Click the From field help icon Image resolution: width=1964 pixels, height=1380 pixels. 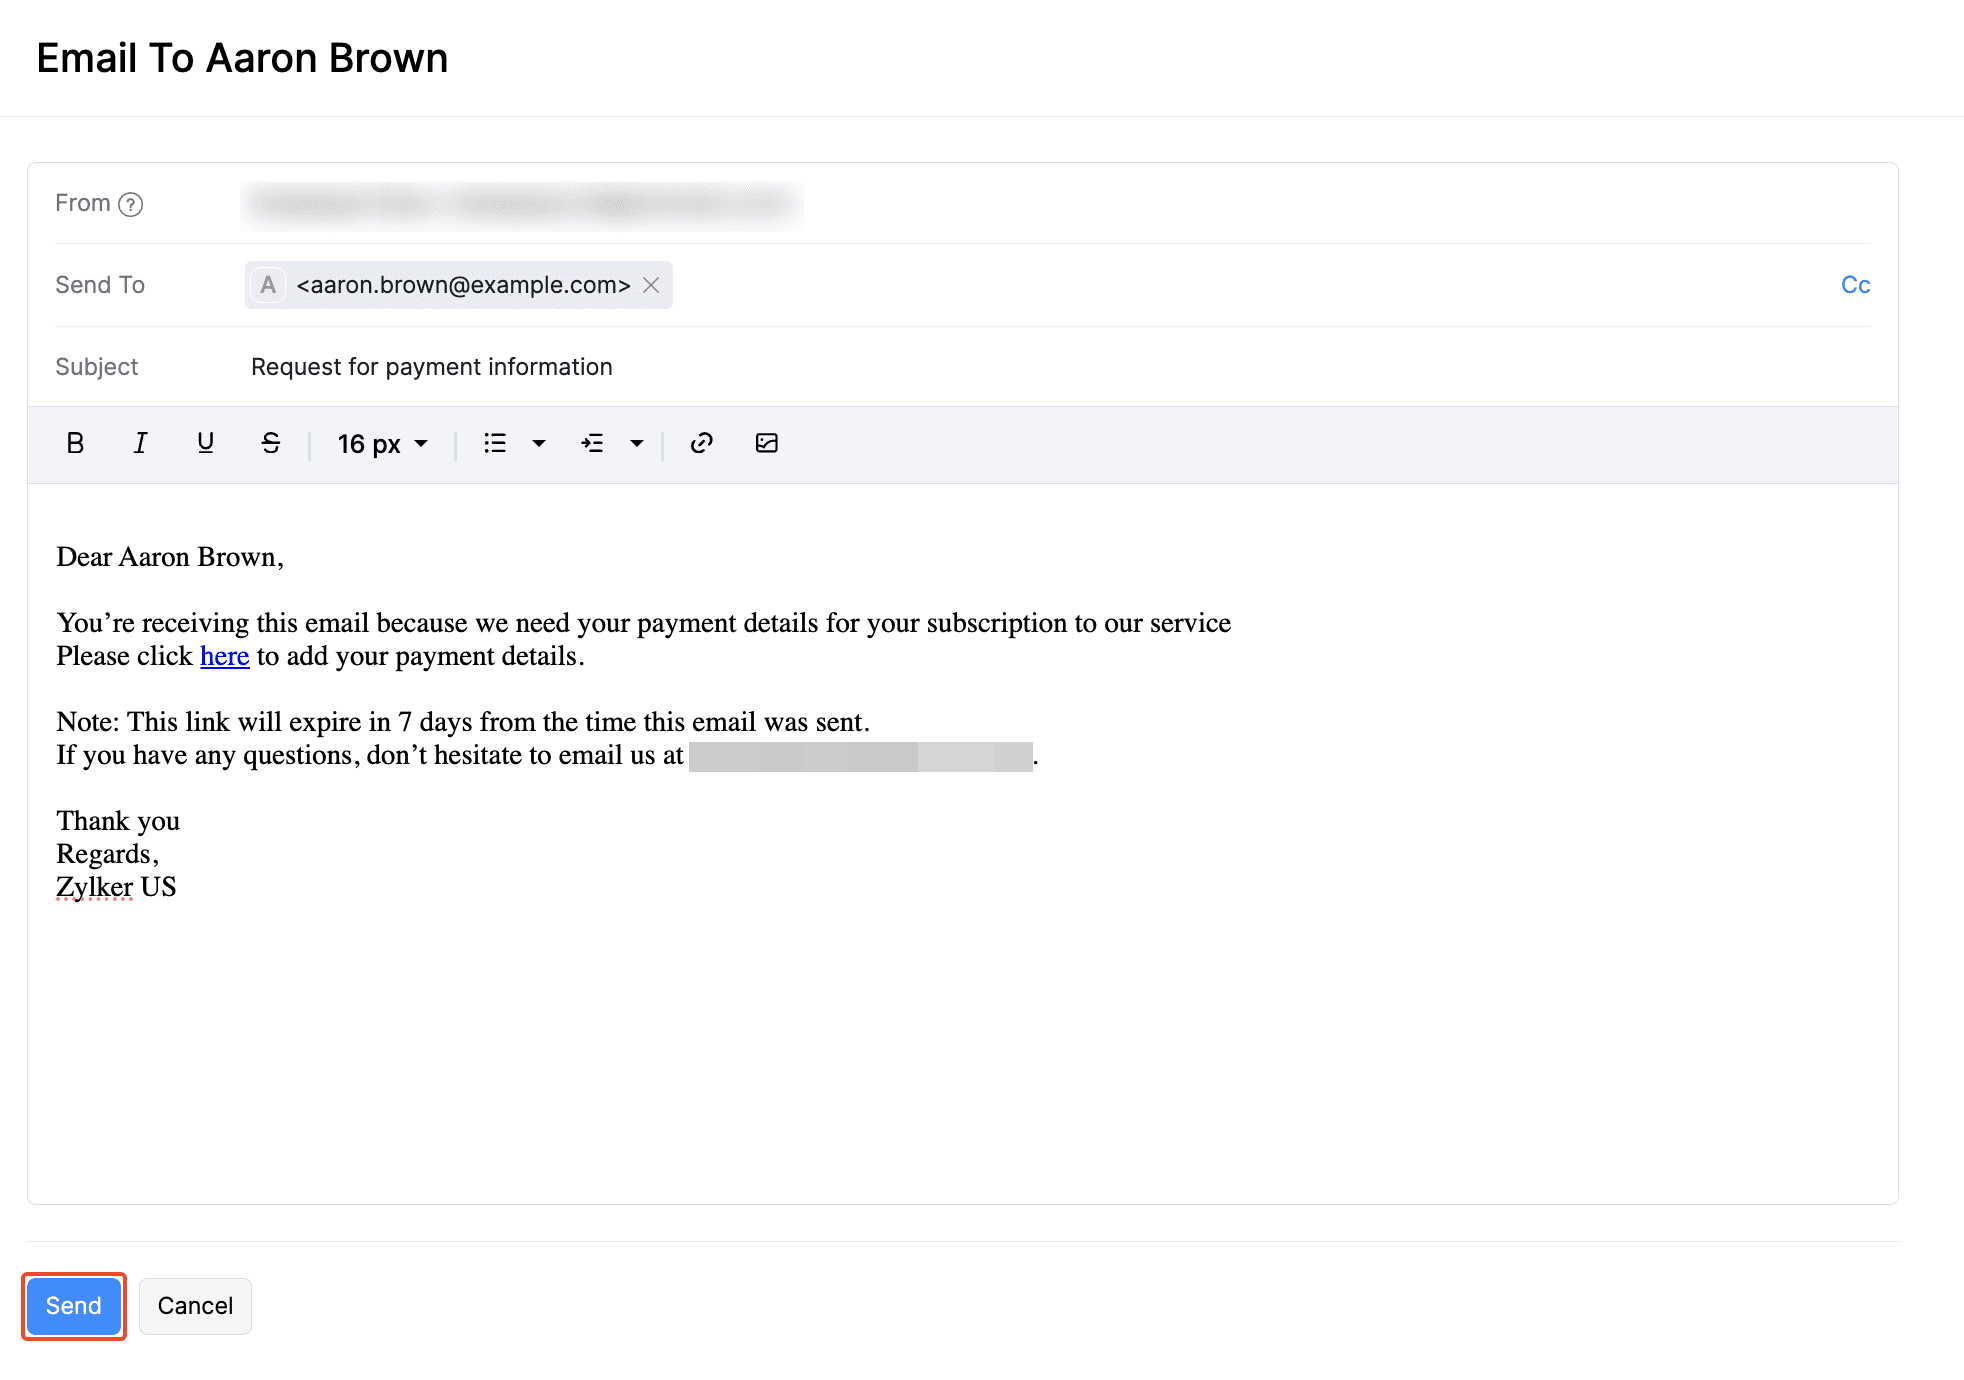tap(130, 204)
